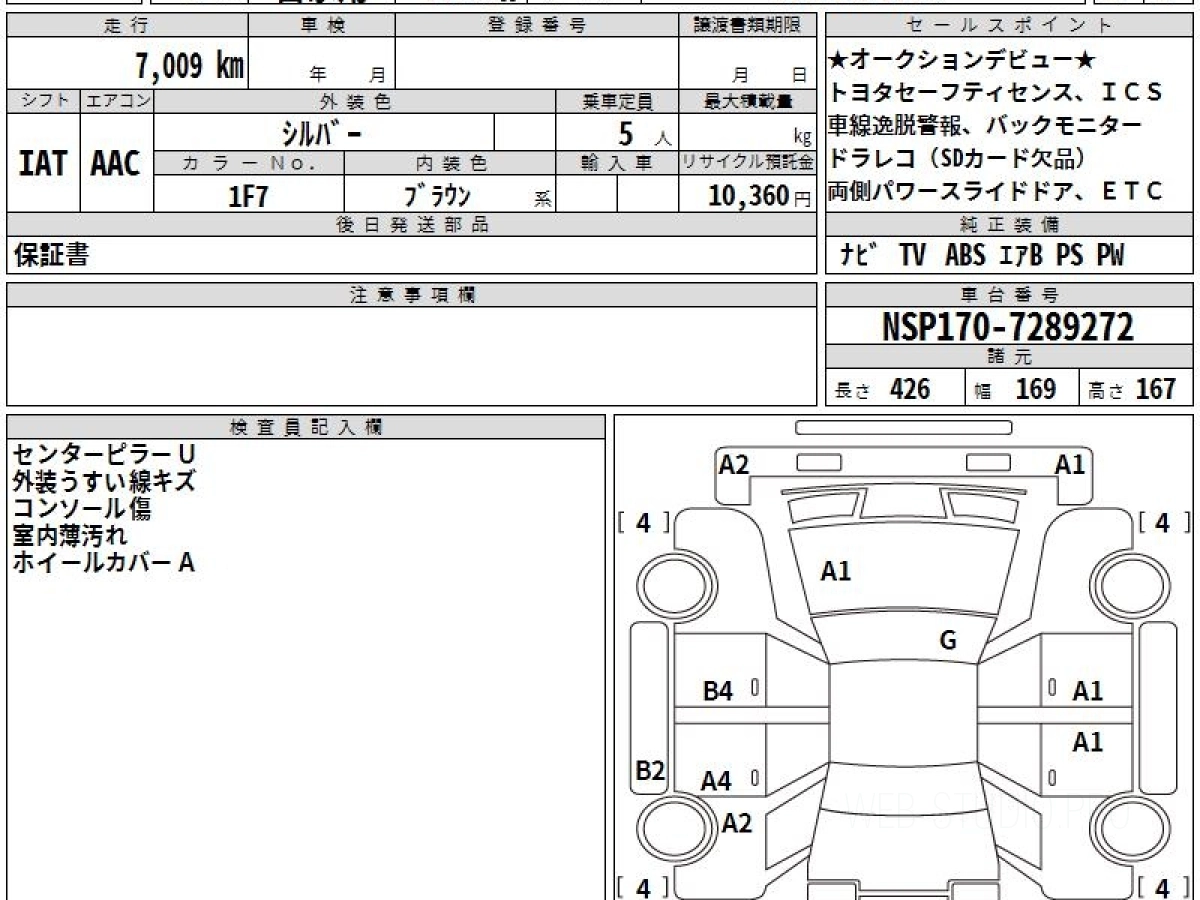Select the ナビ equipment entry
Image resolution: width=1200 pixels, height=900 pixels.
click(860, 256)
